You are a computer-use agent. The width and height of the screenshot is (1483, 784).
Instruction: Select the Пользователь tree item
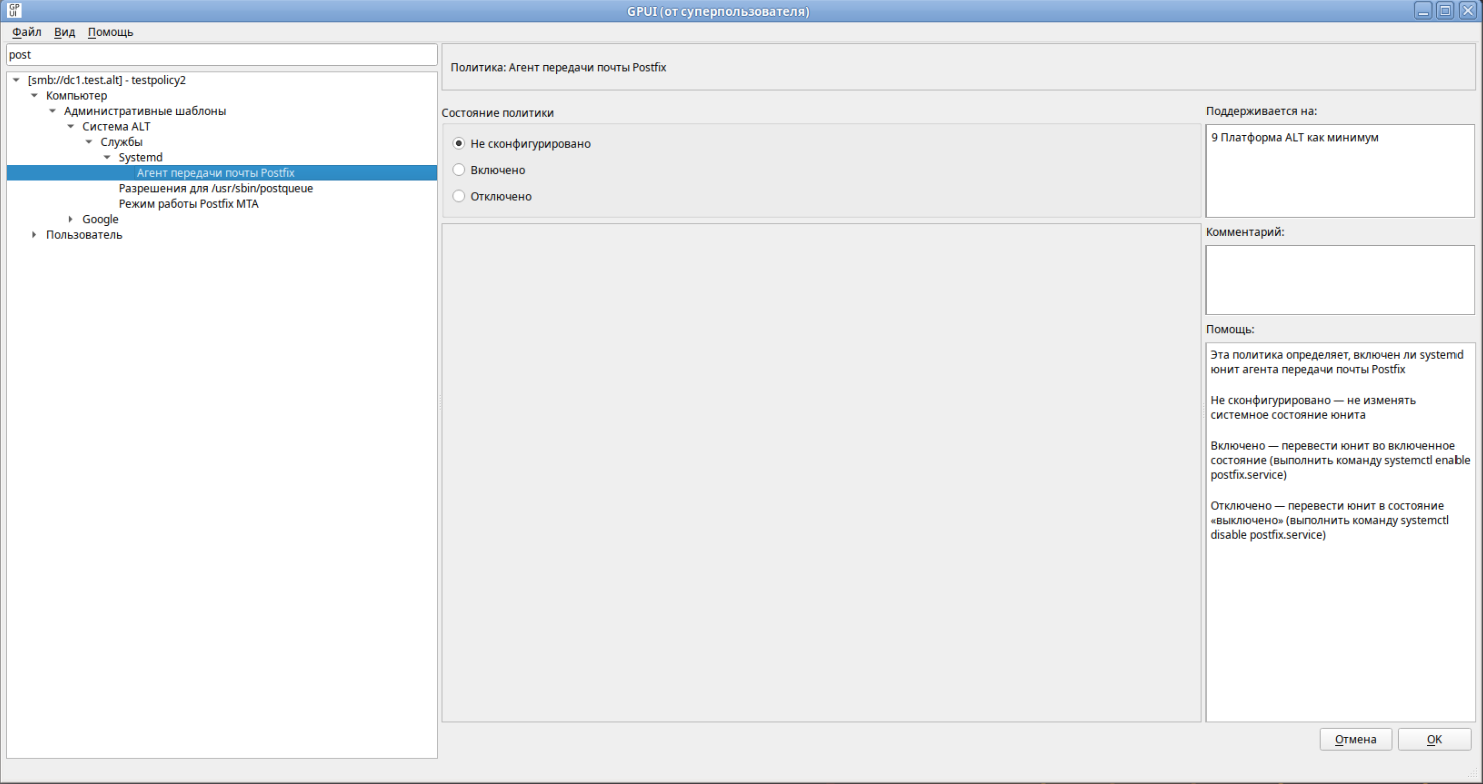[x=84, y=235]
